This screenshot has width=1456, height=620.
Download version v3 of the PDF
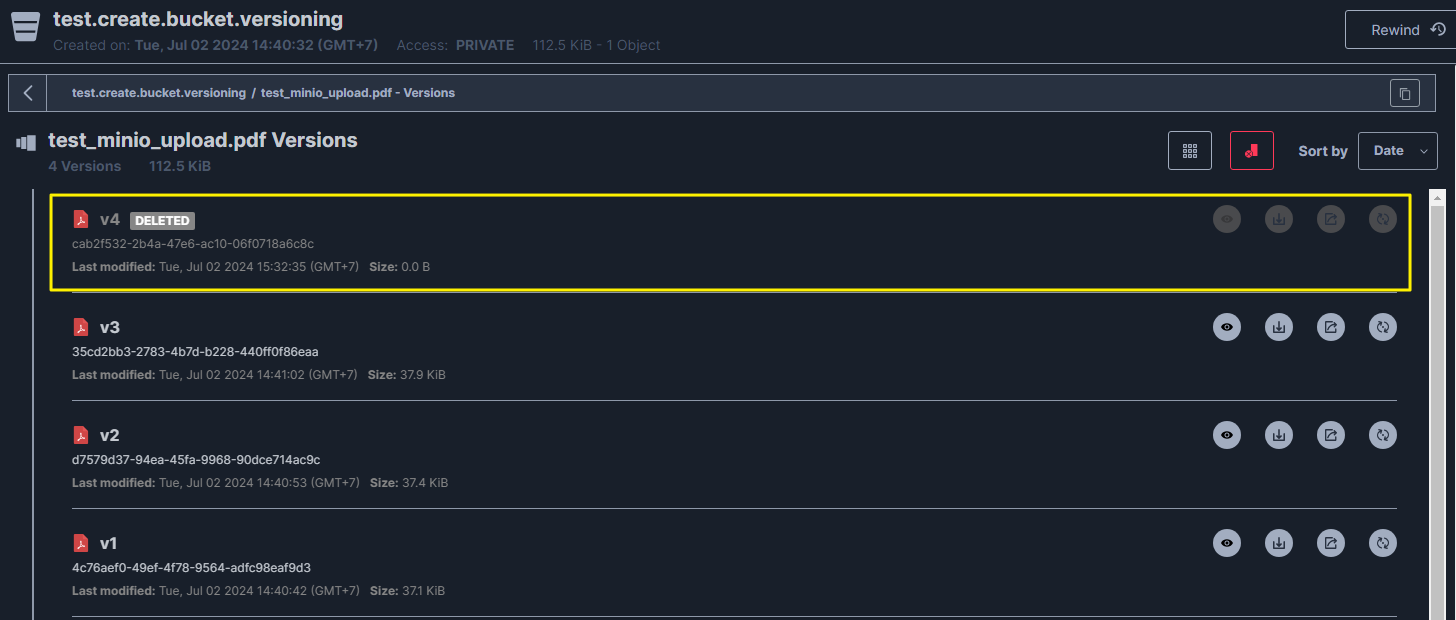[1279, 327]
